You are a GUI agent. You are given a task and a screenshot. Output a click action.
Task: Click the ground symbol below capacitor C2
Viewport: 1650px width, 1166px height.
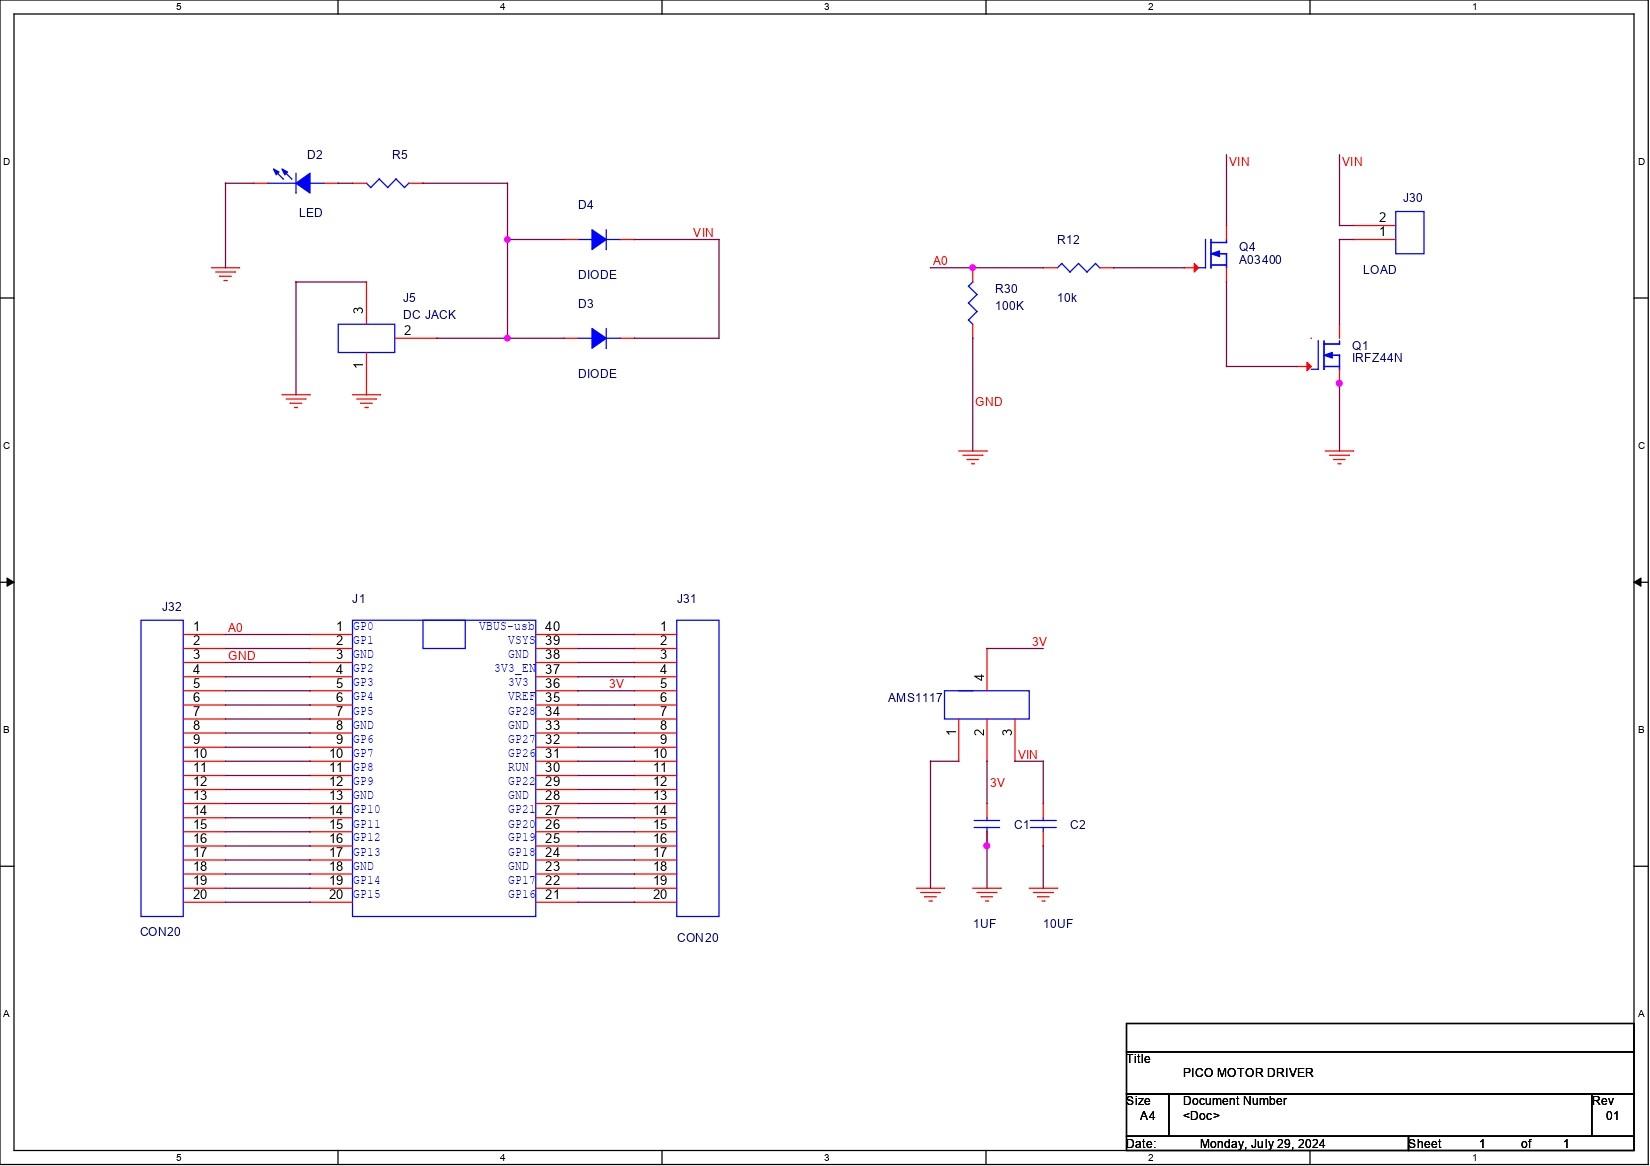coord(1043,894)
